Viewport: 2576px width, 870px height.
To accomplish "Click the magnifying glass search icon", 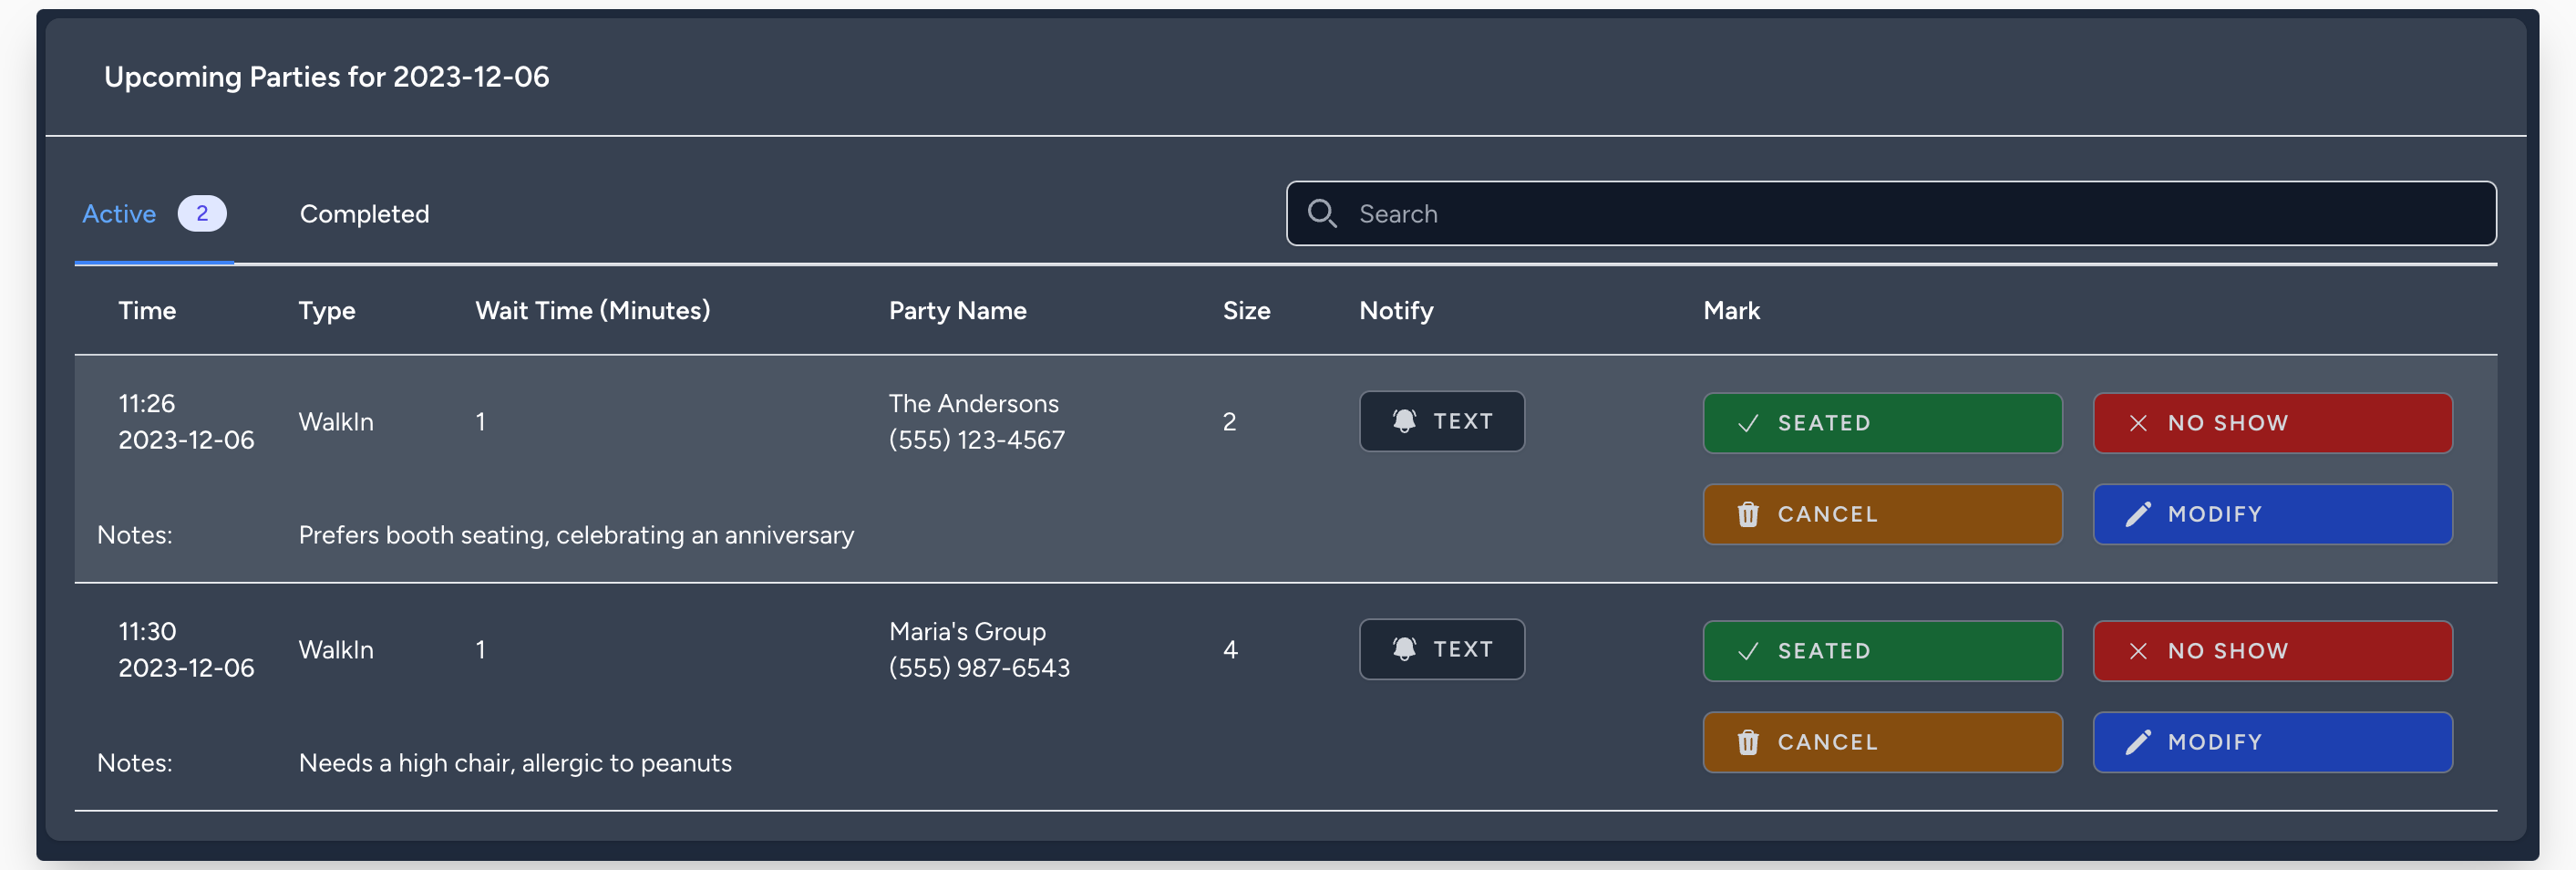I will pyautogui.click(x=1322, y=213).
